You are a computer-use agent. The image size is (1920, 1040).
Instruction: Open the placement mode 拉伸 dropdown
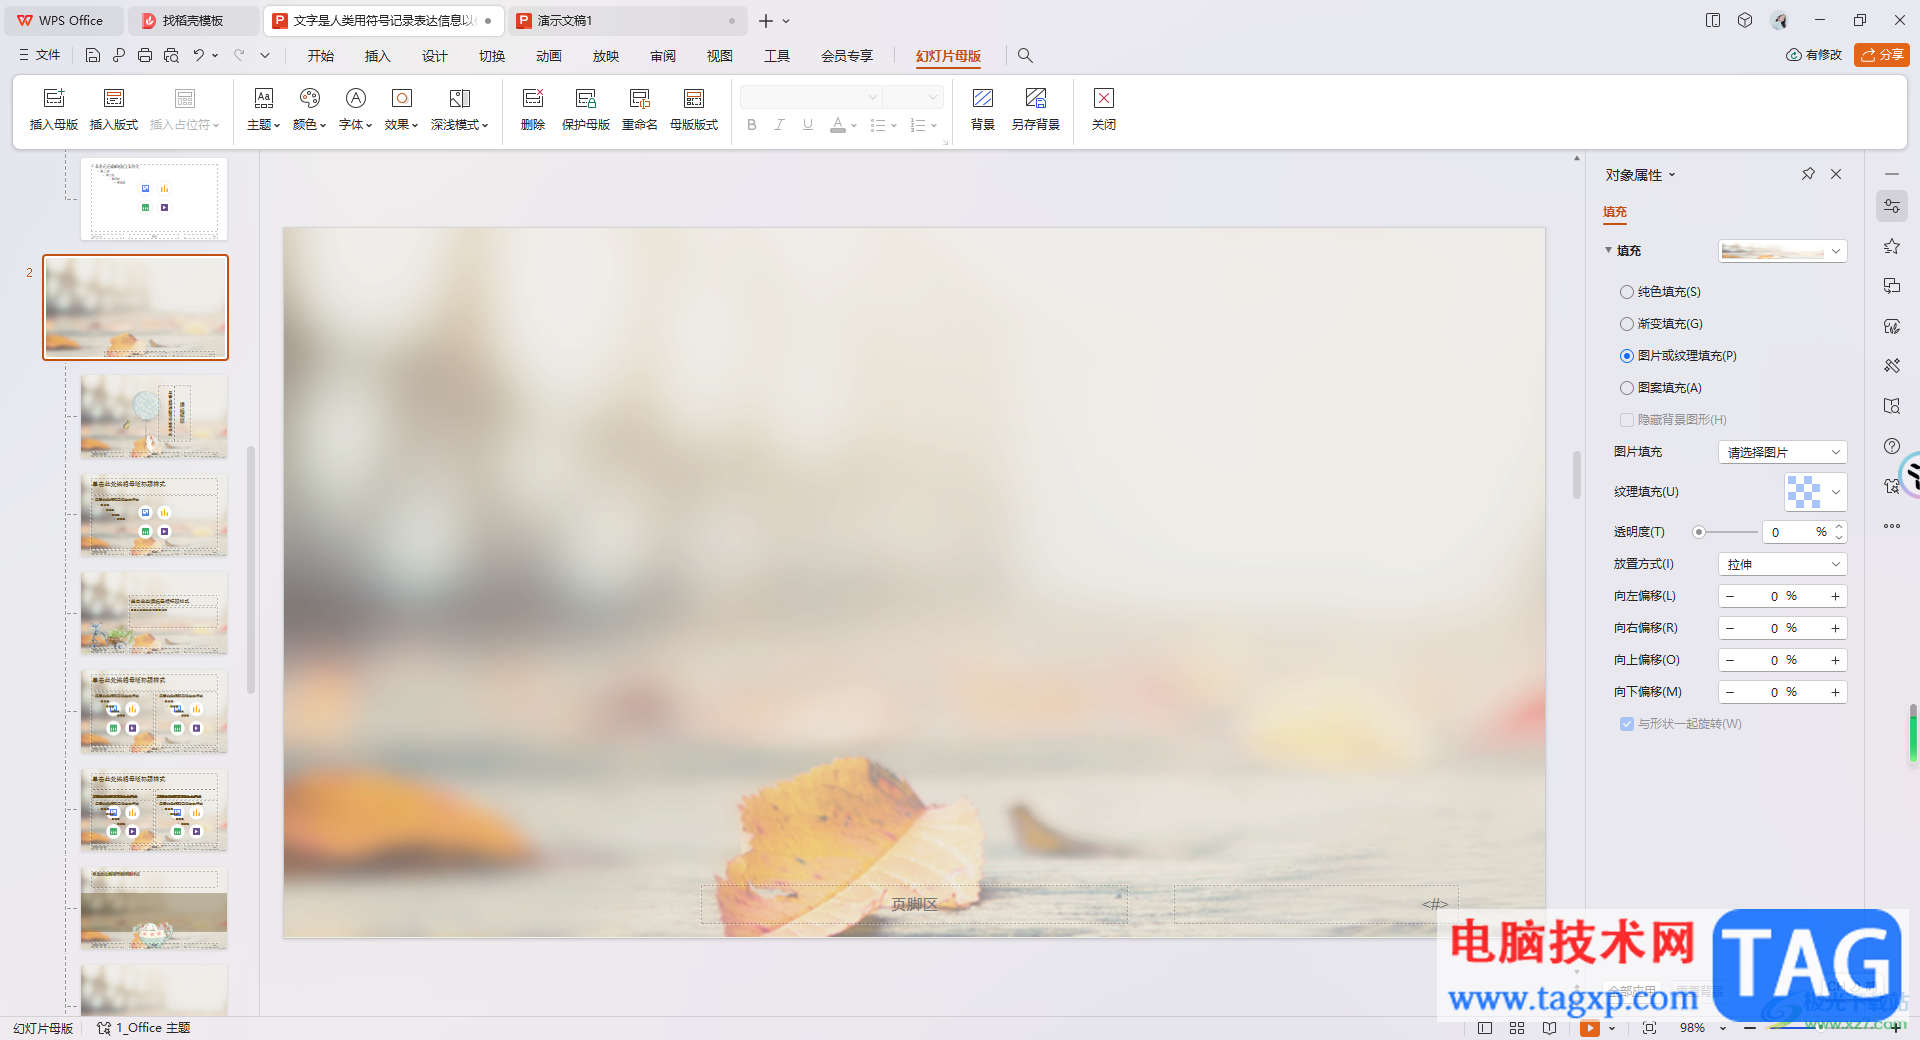point(1782,564)
